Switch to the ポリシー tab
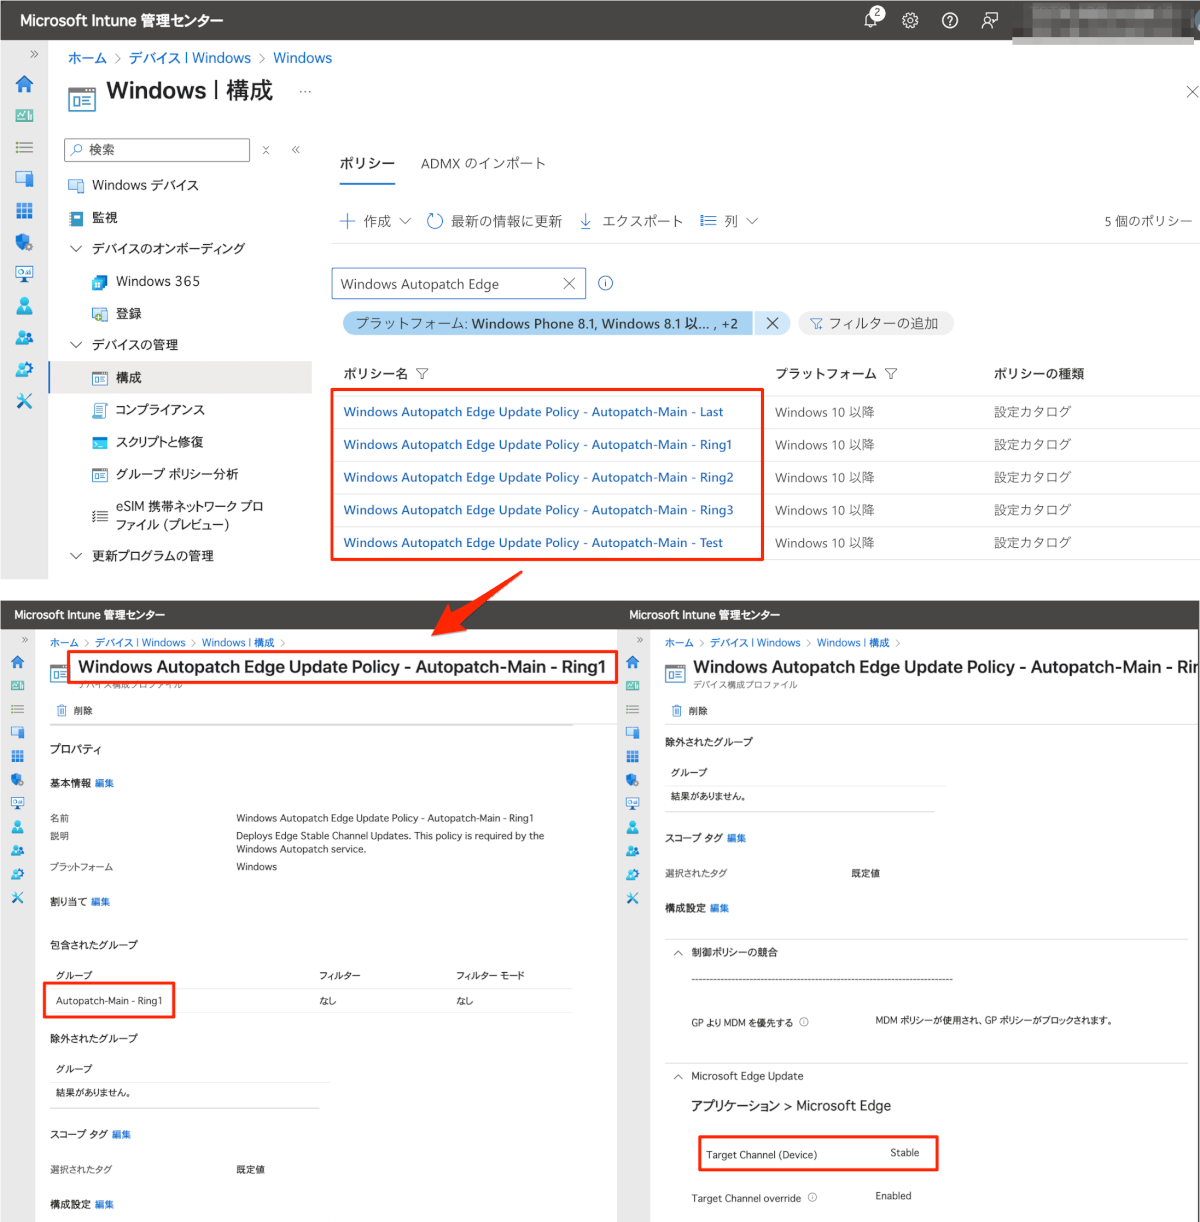 click(367, 164)
